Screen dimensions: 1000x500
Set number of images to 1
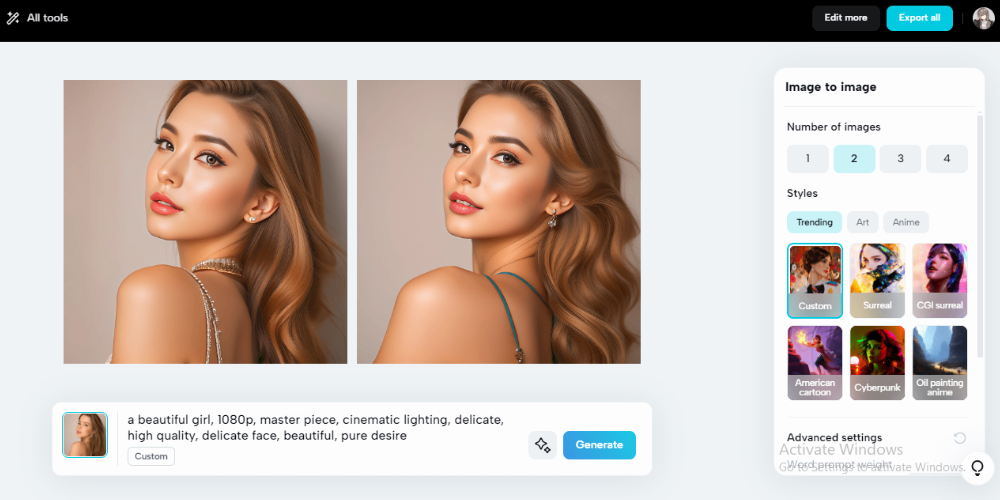pyautogui.click(x=807, y=159)
